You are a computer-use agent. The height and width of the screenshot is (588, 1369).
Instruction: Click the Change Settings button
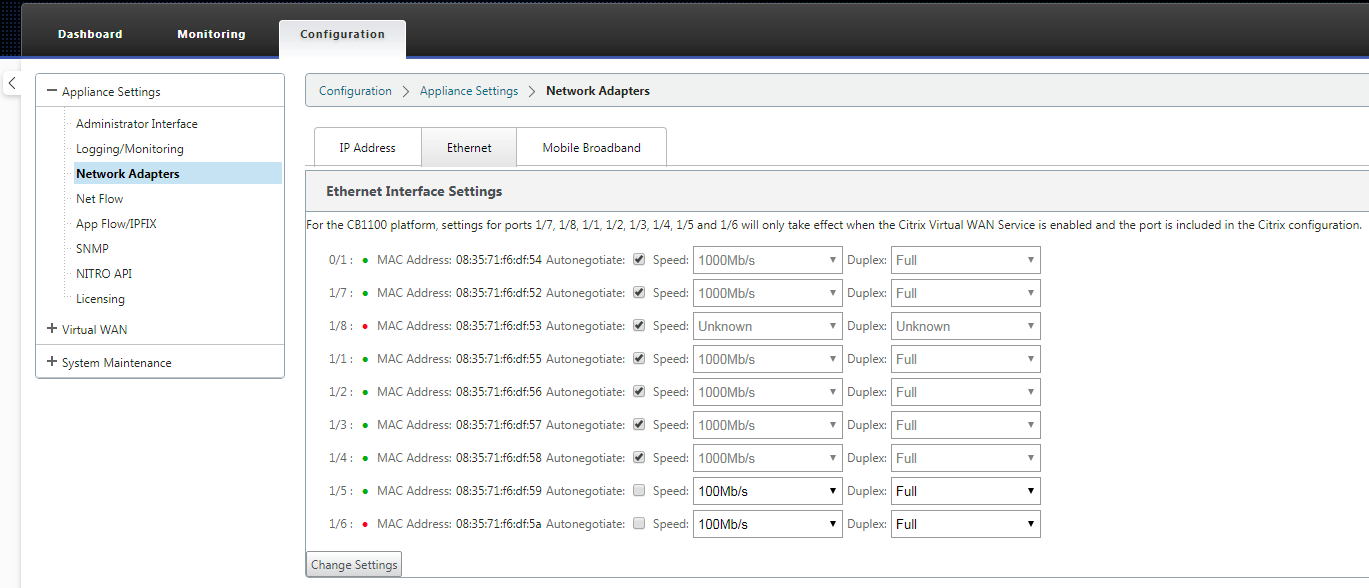(x=354, y=564)
